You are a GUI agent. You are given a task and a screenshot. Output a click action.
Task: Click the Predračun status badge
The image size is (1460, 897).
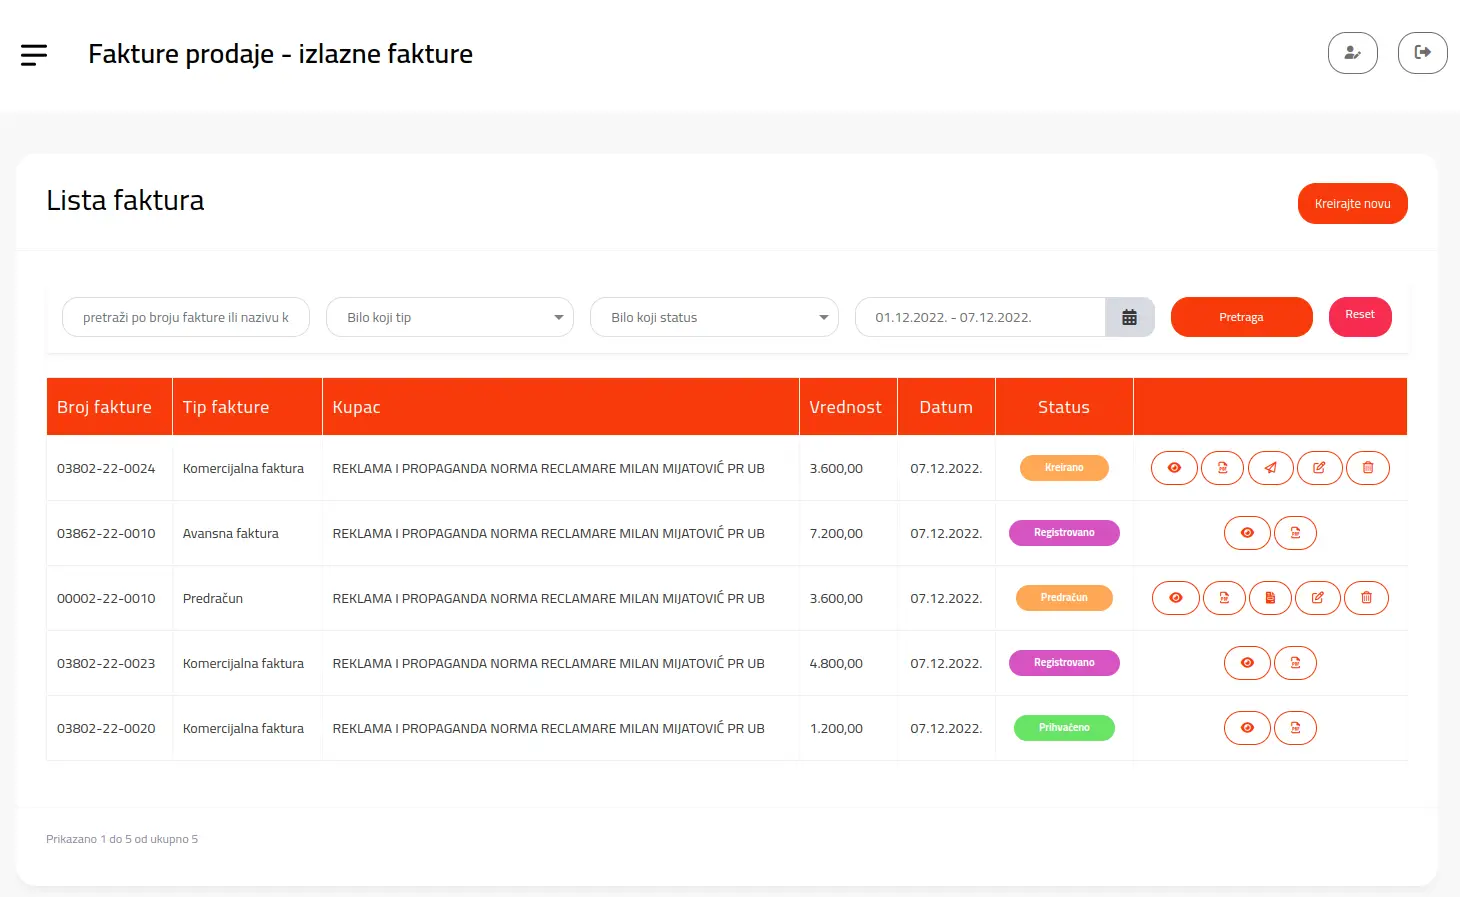(1064, 598)
